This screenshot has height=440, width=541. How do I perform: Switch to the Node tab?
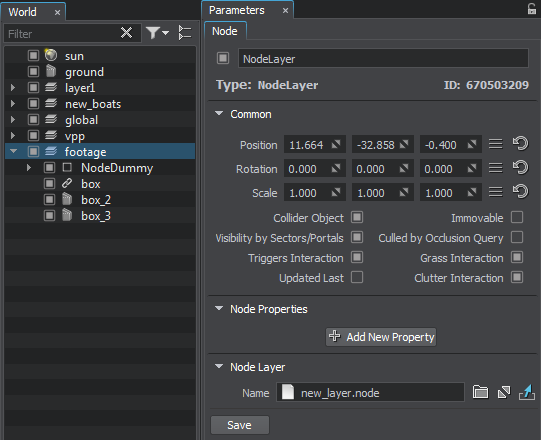(225, 31)
